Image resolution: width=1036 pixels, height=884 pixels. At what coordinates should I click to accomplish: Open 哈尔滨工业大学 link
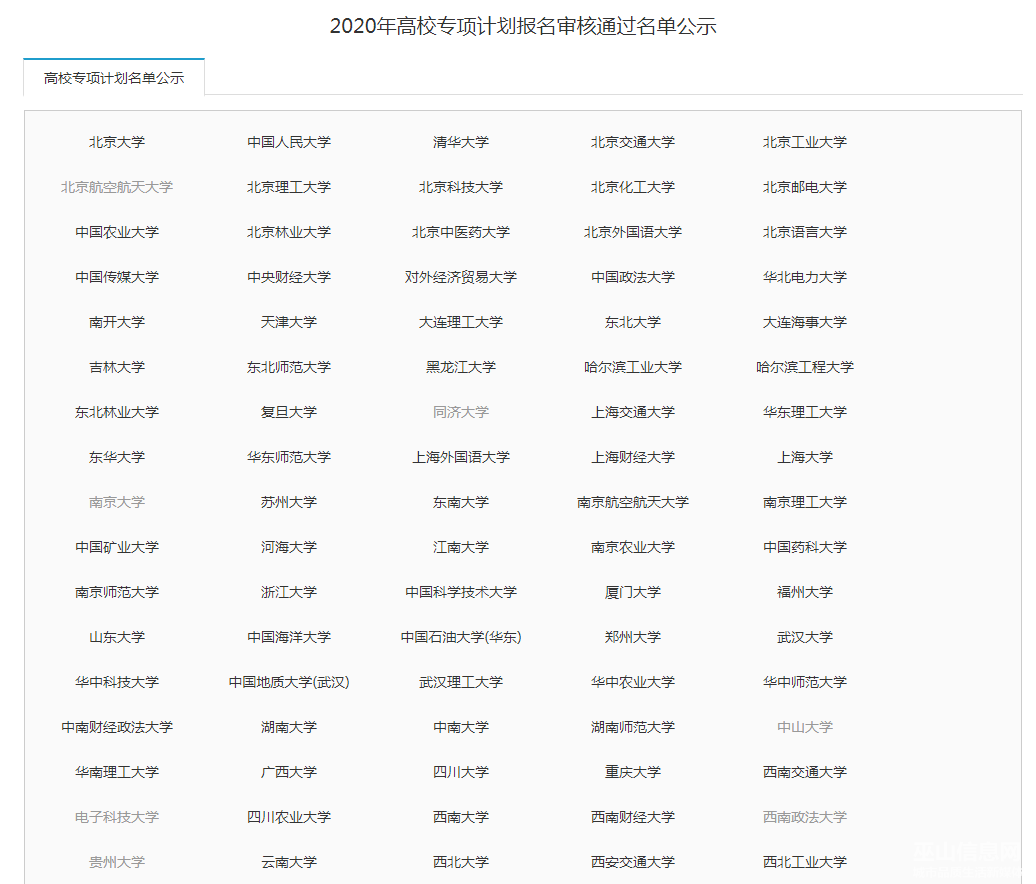tap(632, 367)
